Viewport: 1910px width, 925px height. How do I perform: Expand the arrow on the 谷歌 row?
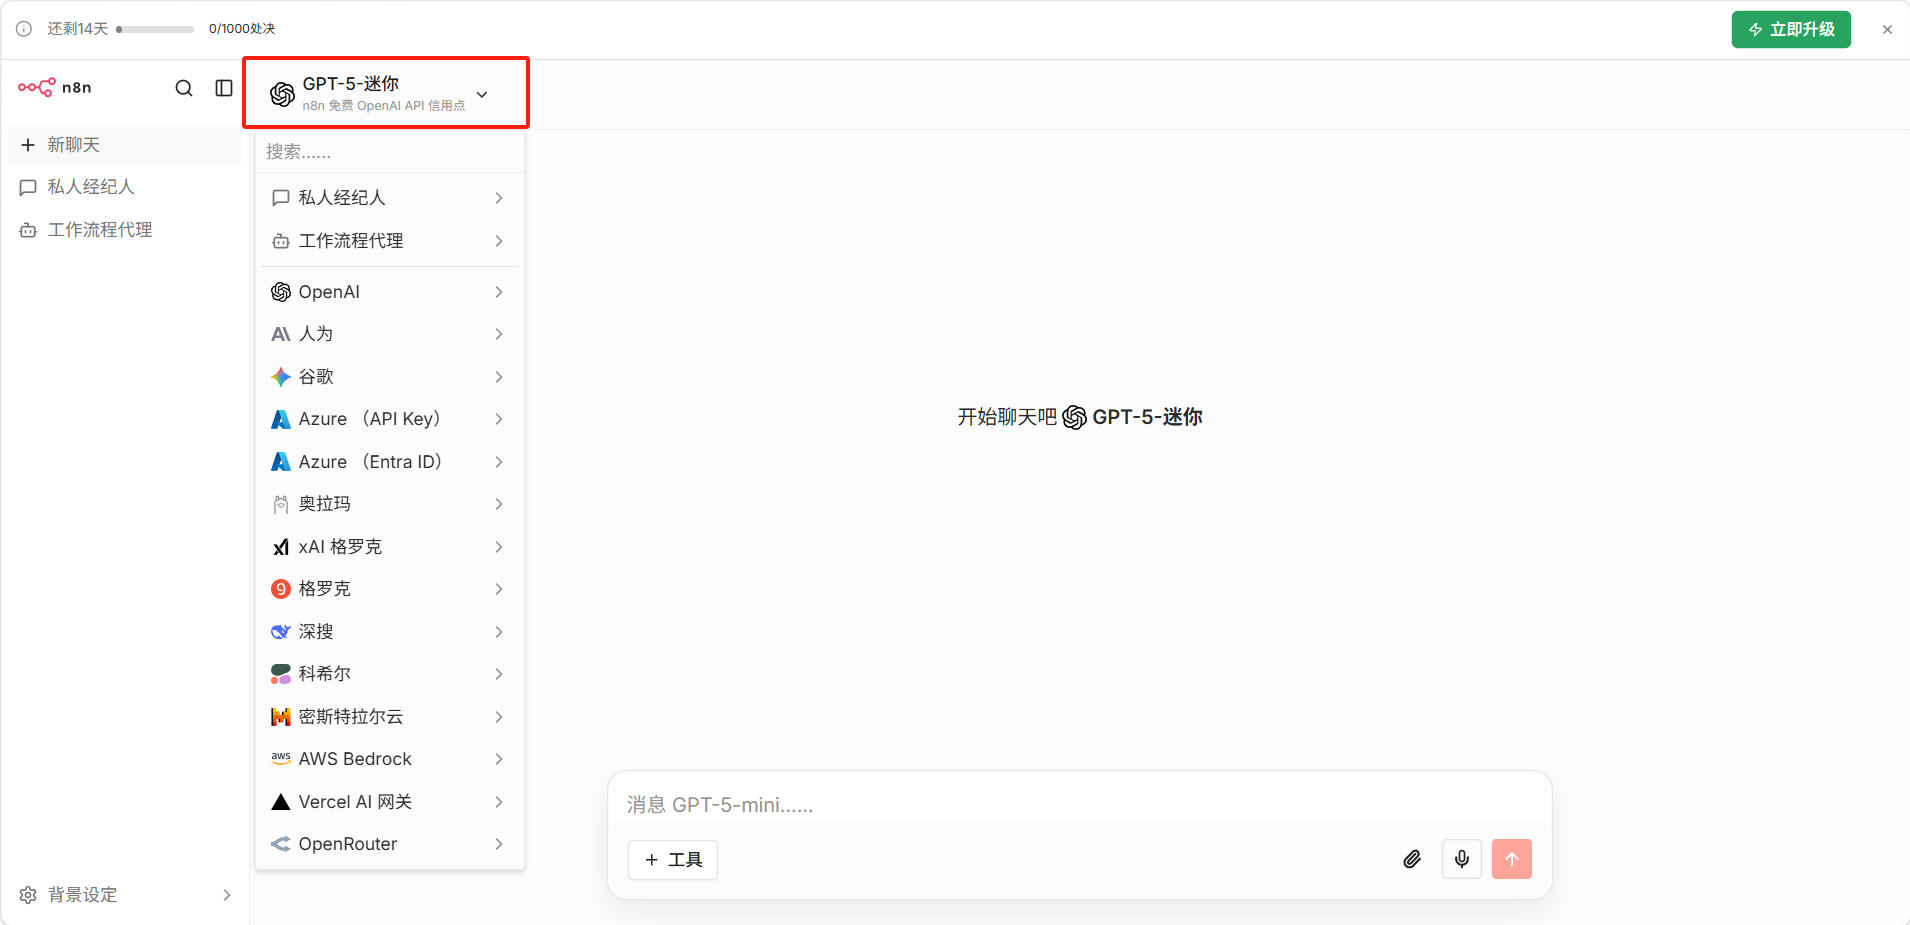[499, 377]
